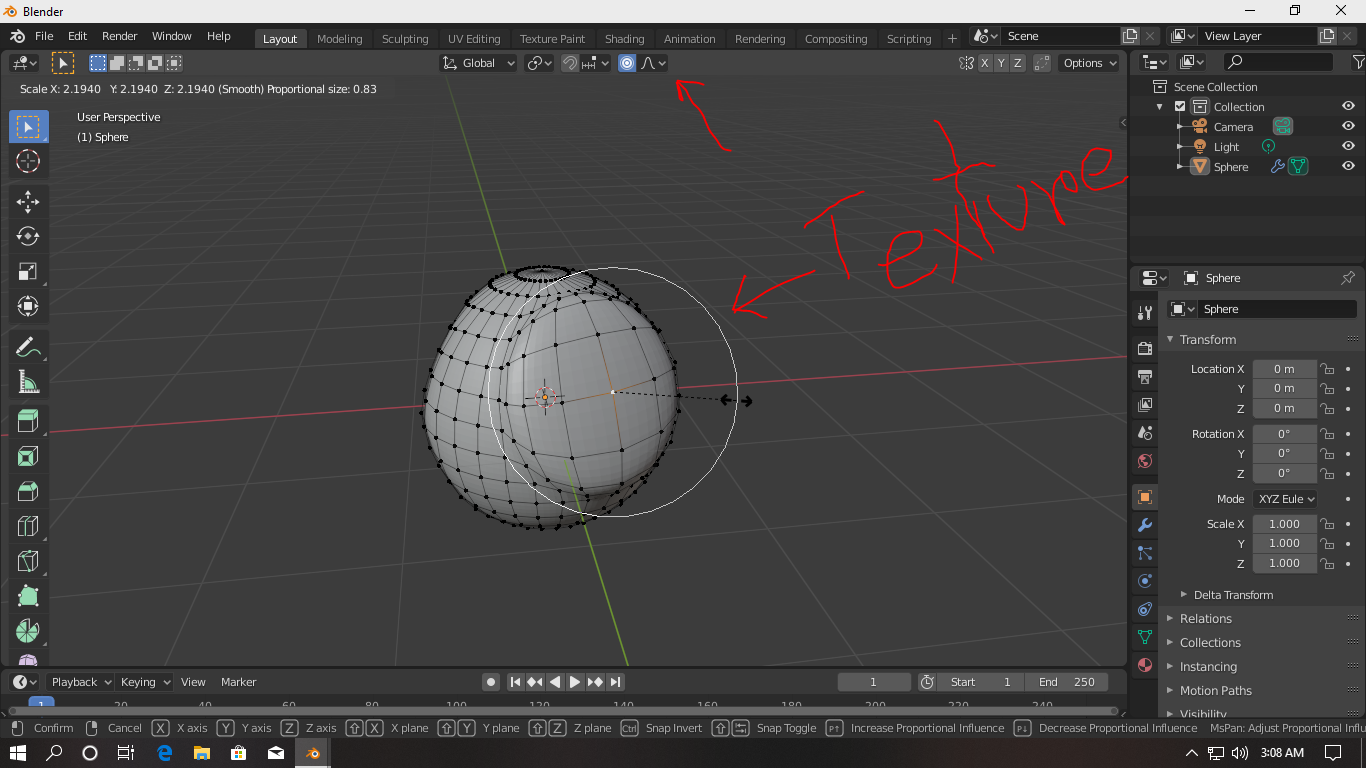
Task: Select the Measure tool
Action: coord(28,382)
